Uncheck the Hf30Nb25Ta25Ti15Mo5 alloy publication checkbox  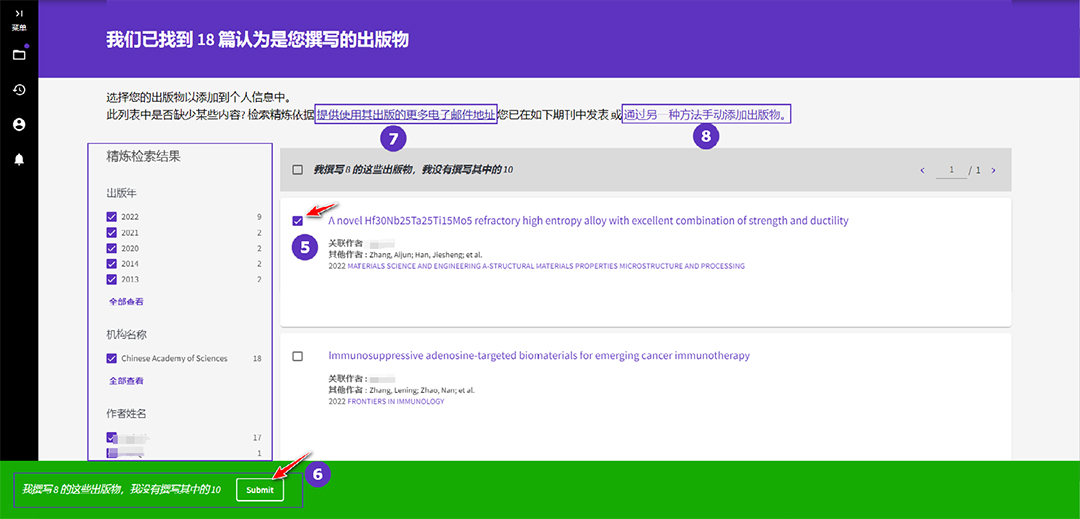[298, 221]
